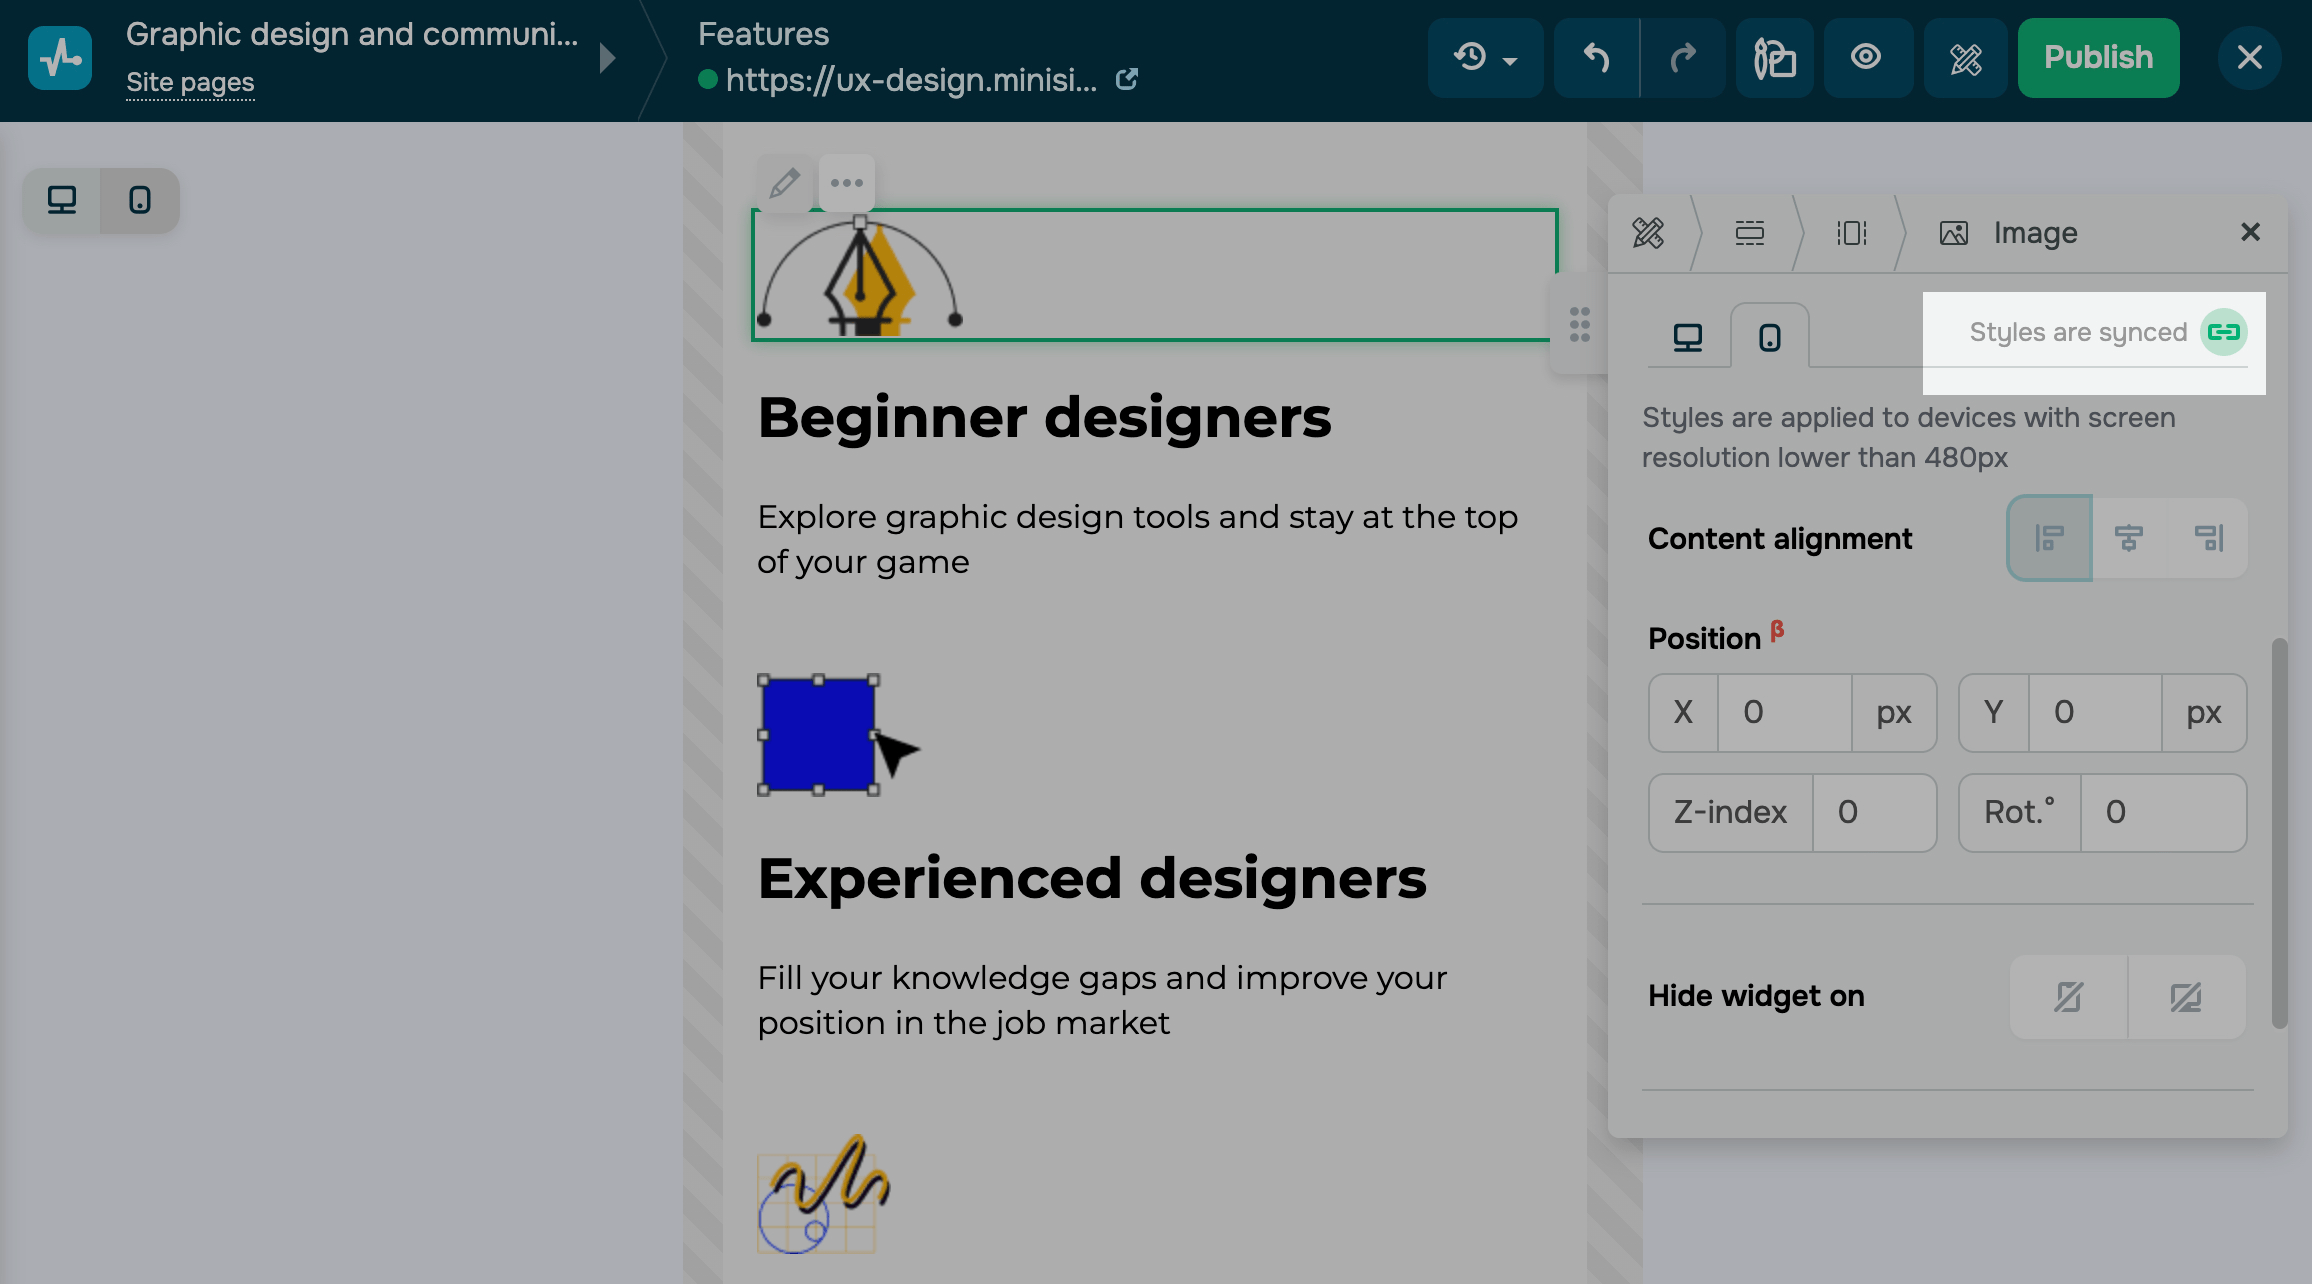The image size is (2312, 1284).
Task: Hide widget on desktop devices
Action: 2186,997
